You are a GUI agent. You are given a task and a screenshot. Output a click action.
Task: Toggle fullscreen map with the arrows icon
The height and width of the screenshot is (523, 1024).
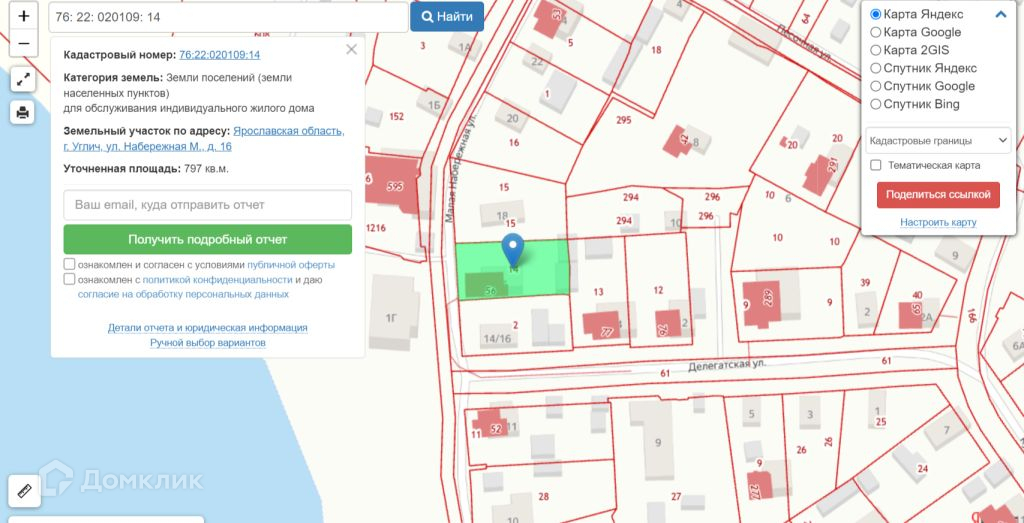tap(23, 80)
